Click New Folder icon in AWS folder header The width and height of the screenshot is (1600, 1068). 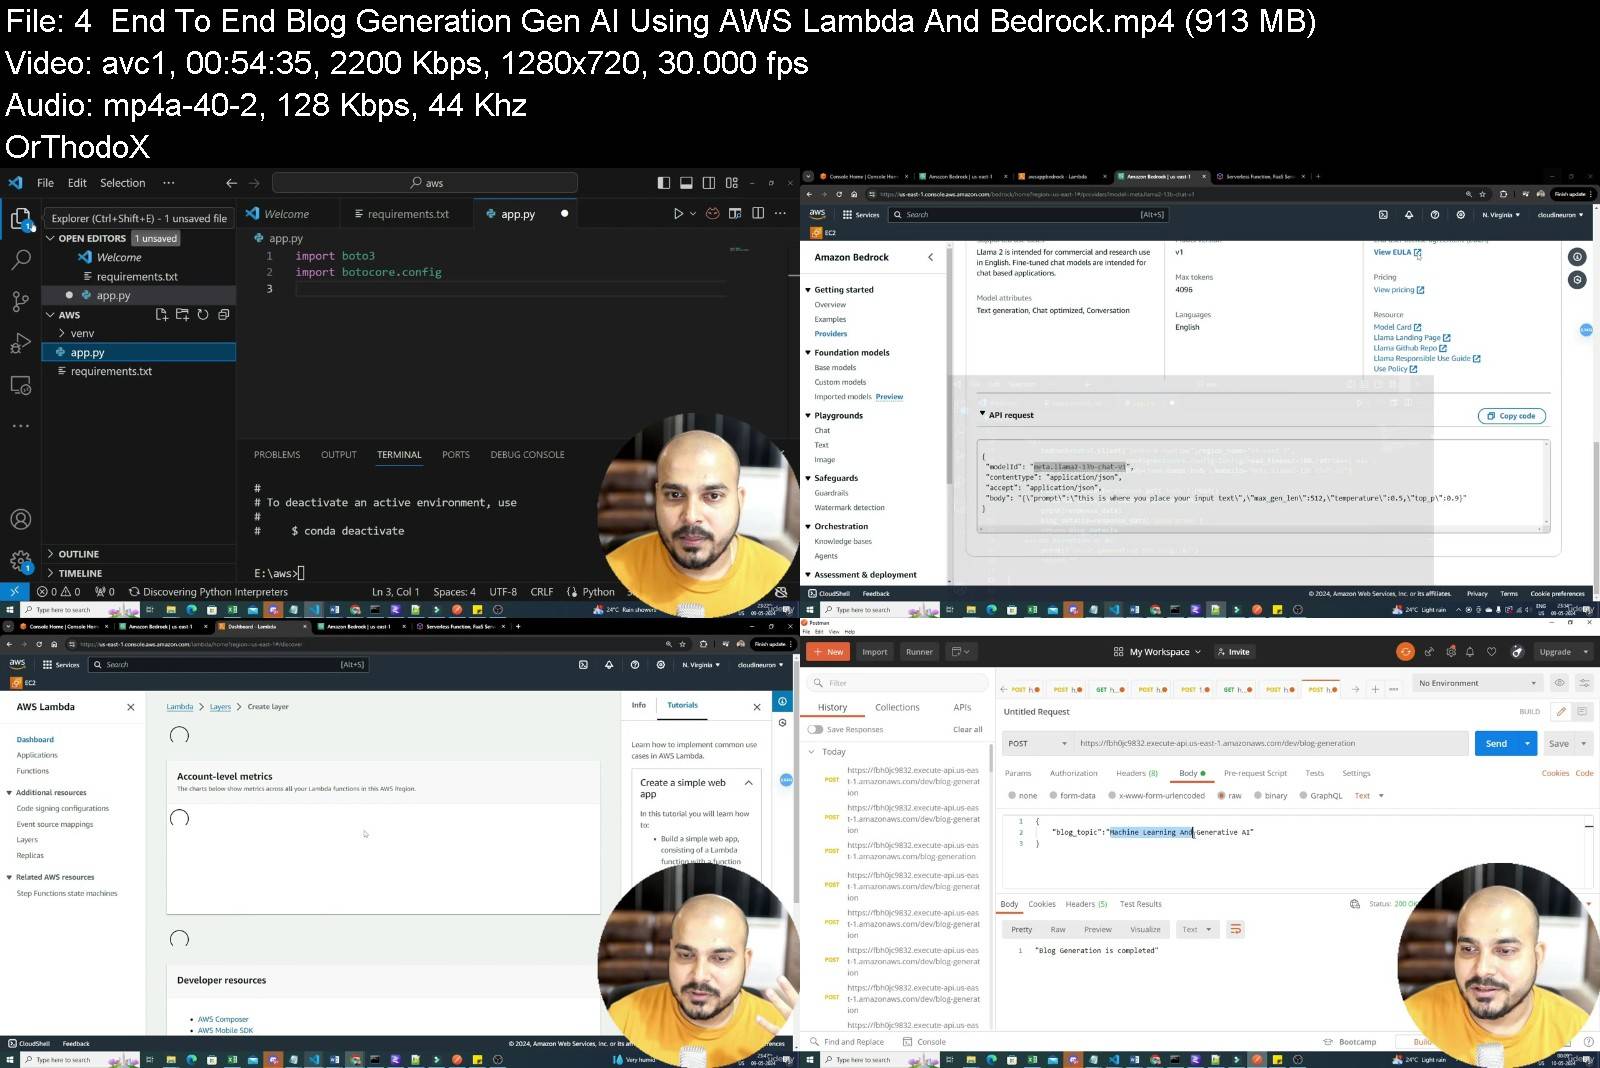pyautogui.click(x=182, y=315)
